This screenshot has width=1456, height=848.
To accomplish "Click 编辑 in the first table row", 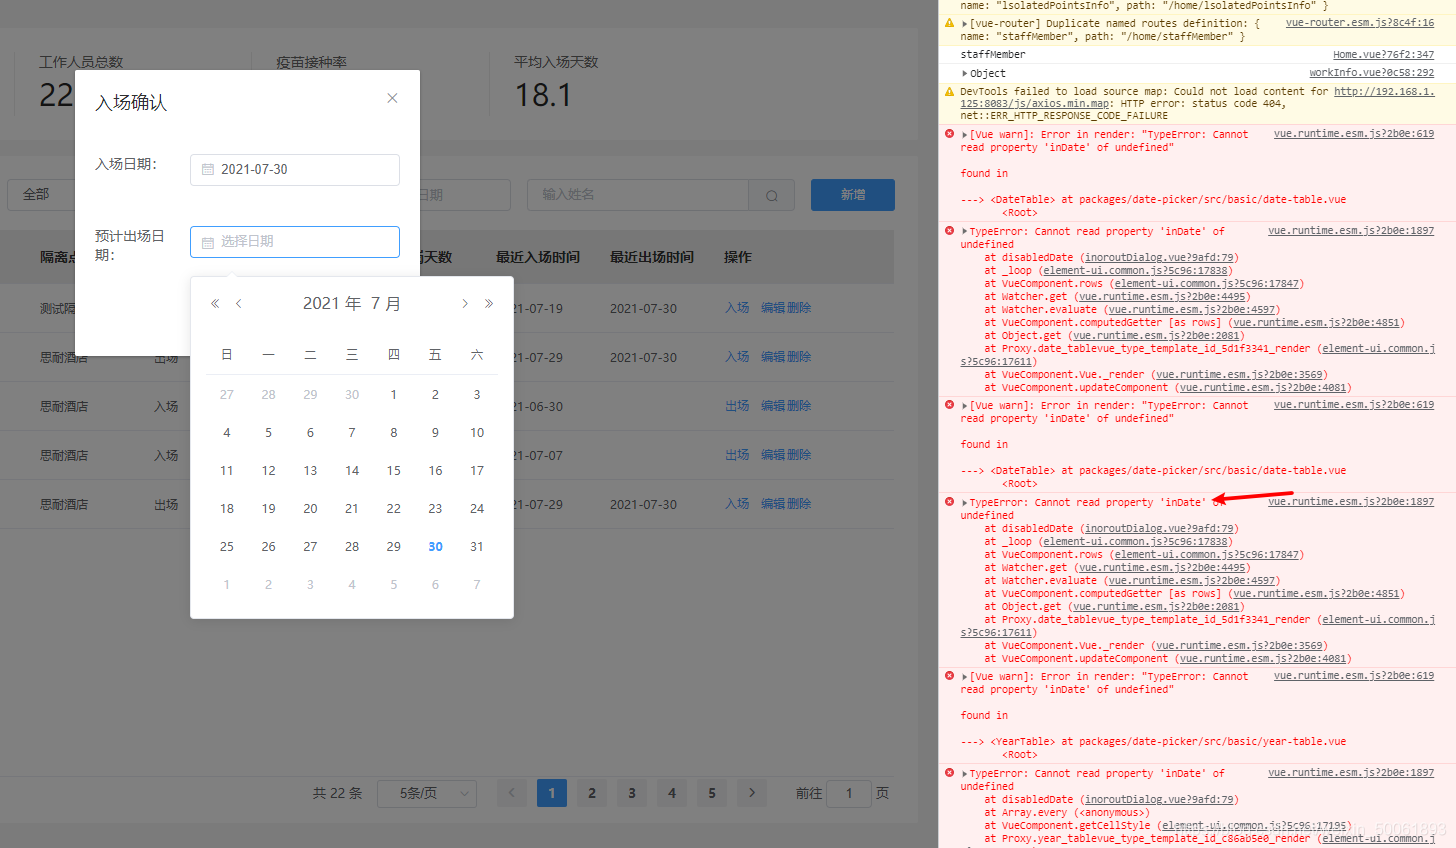I will [x=773, y=308].
